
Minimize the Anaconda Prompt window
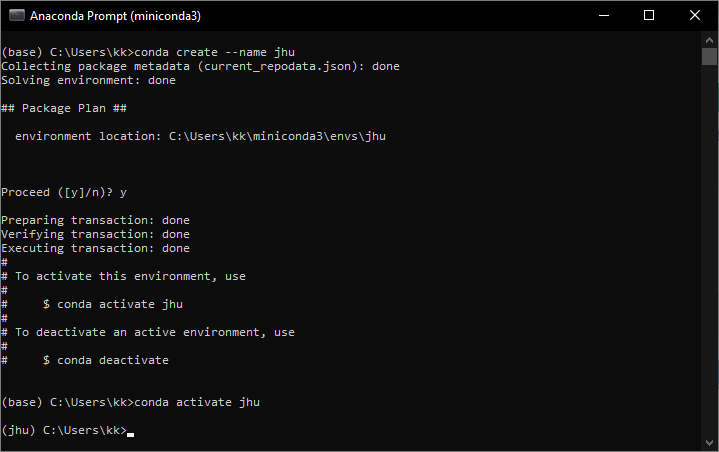(x=604, y=15)
